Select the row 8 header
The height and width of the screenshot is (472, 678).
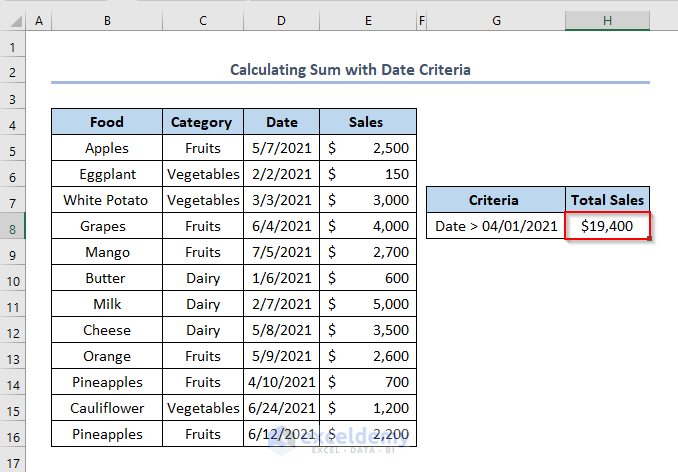click(13, 226)
